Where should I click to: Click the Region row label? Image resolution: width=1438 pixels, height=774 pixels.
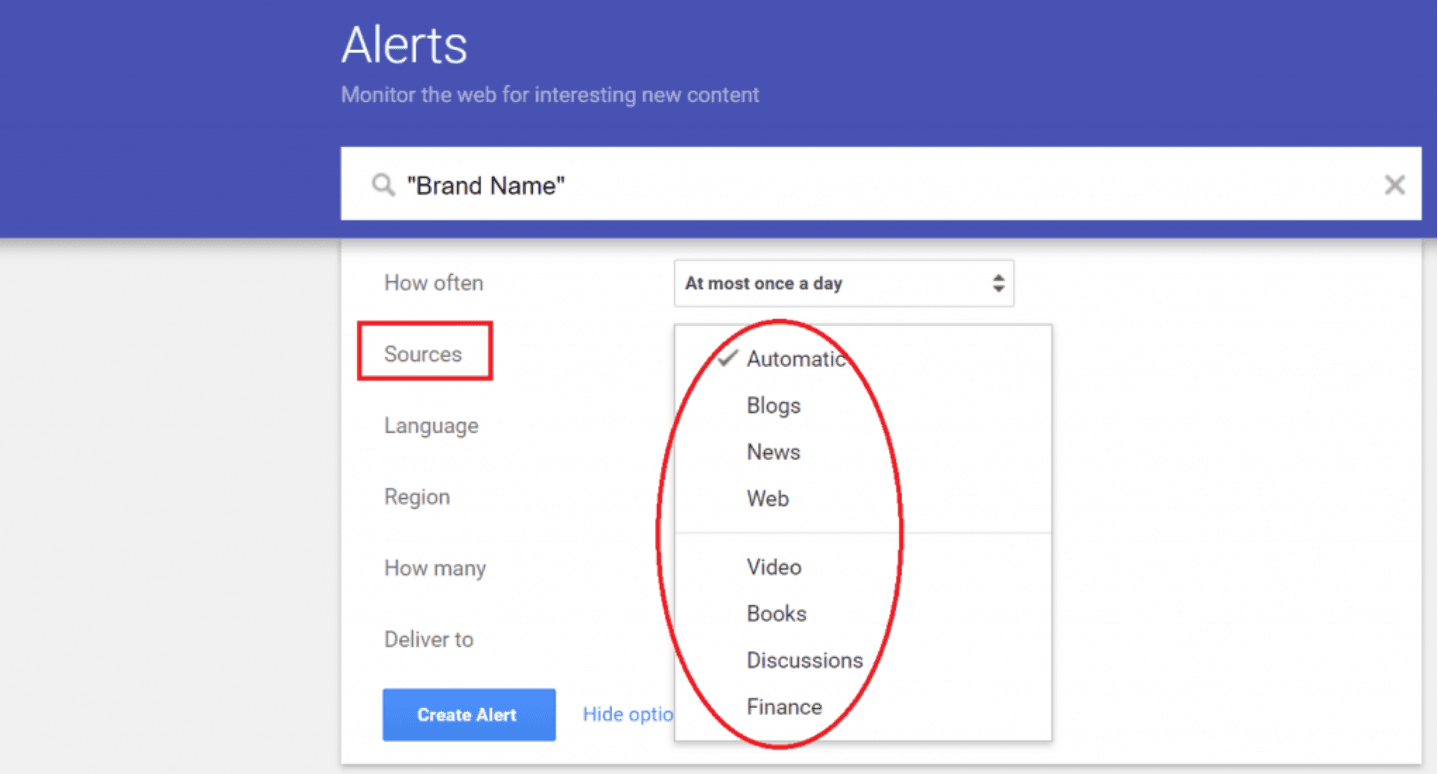pos(417,497)
